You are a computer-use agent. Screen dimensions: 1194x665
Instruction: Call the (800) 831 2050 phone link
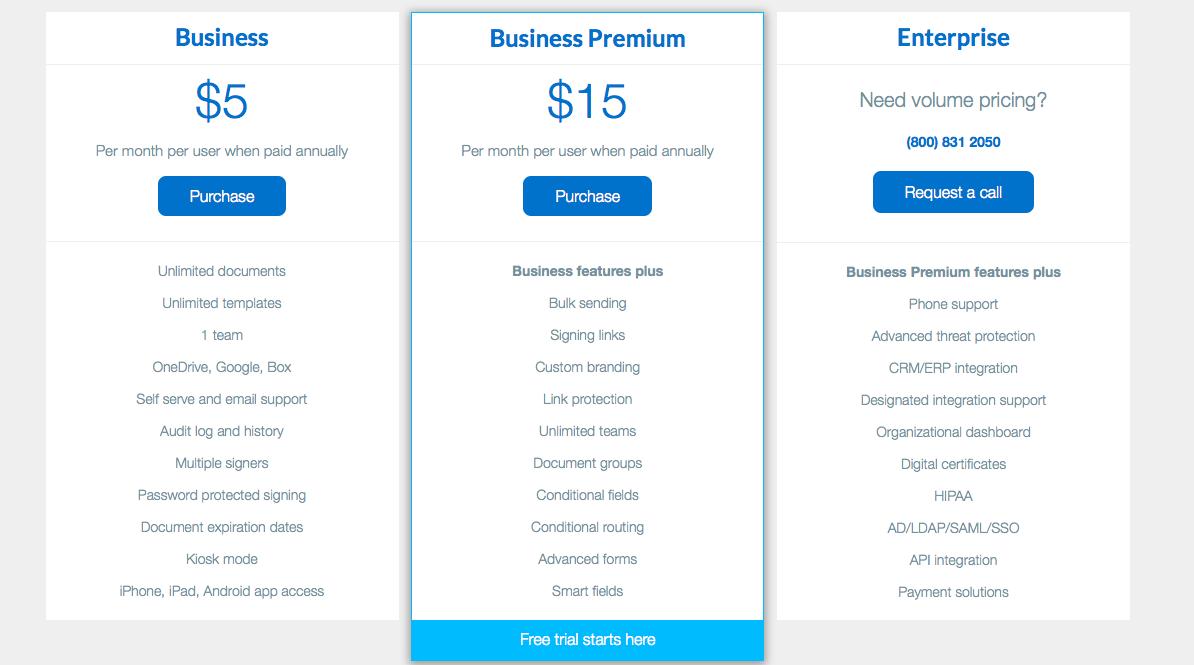pyautogui.click(x=953, y=142)
